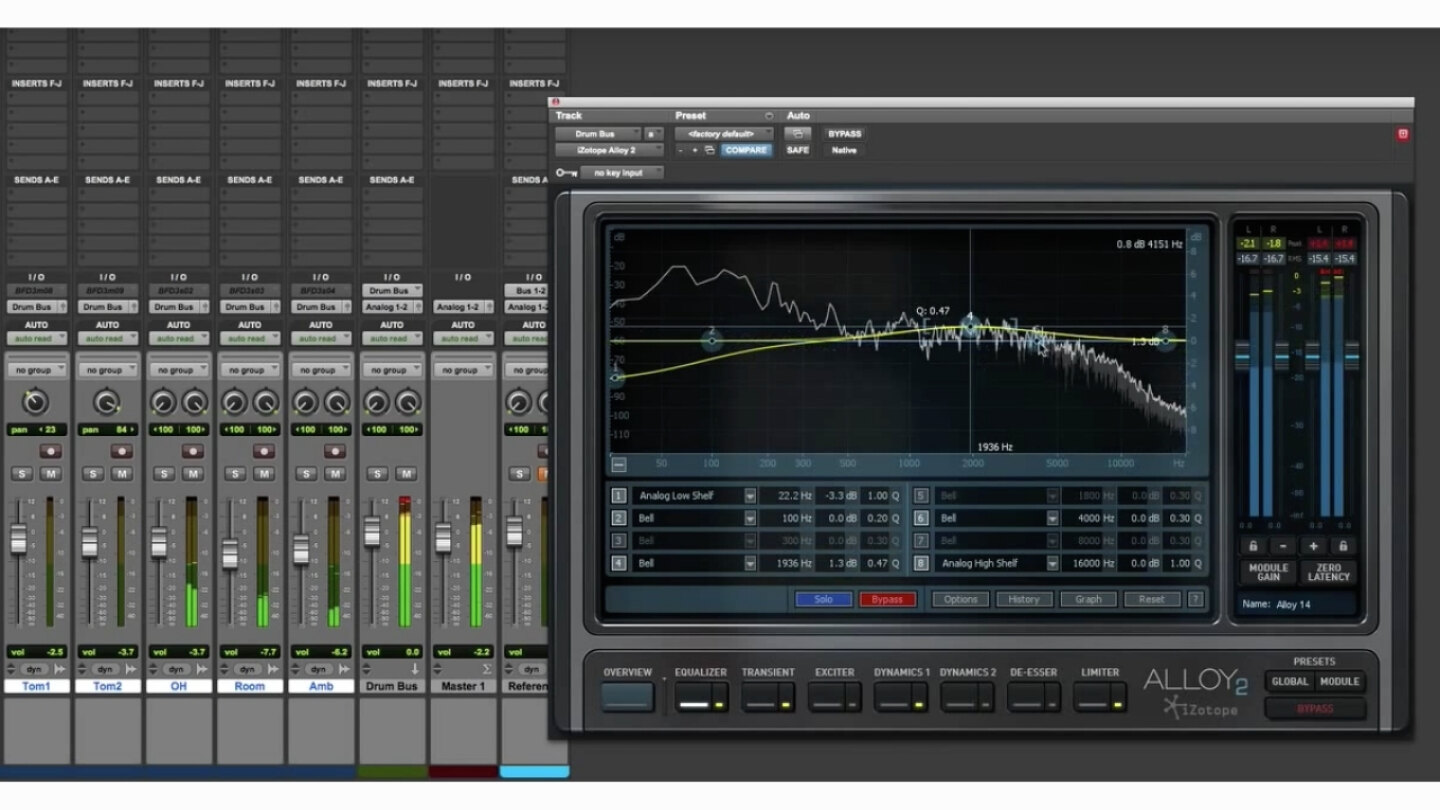Click the minus button under meters
The width and height of the screenshot is (1440, 810).
tap(1283, 546)
